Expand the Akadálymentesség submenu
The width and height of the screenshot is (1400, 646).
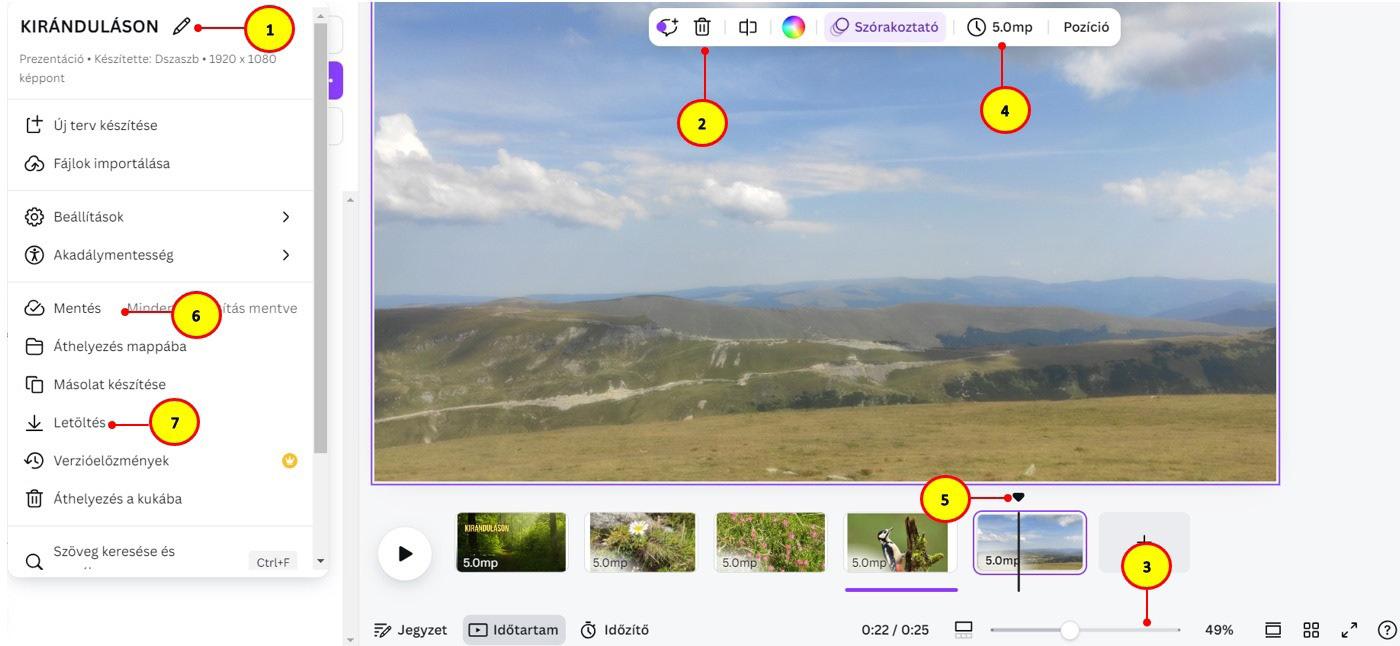point(161,255)
